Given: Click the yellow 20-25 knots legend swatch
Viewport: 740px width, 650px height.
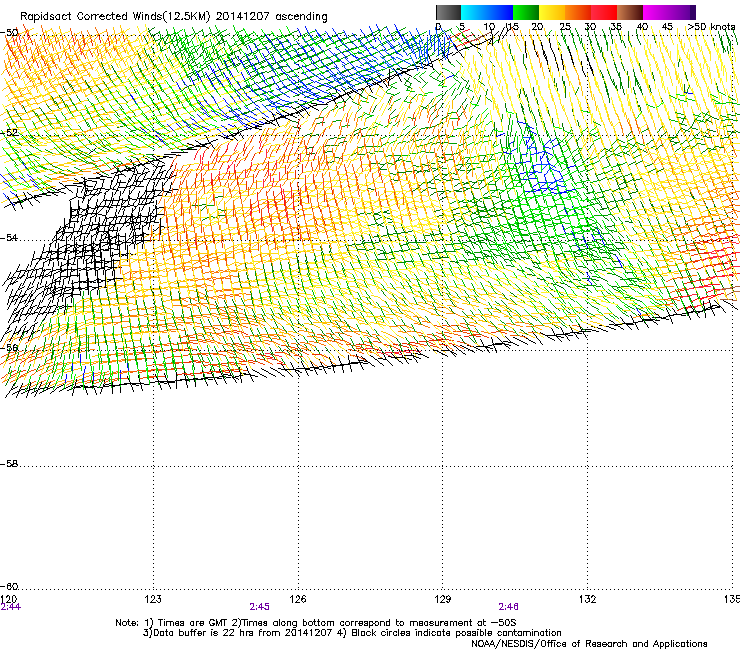Looking at the screenshot, I should click(552, 12).
